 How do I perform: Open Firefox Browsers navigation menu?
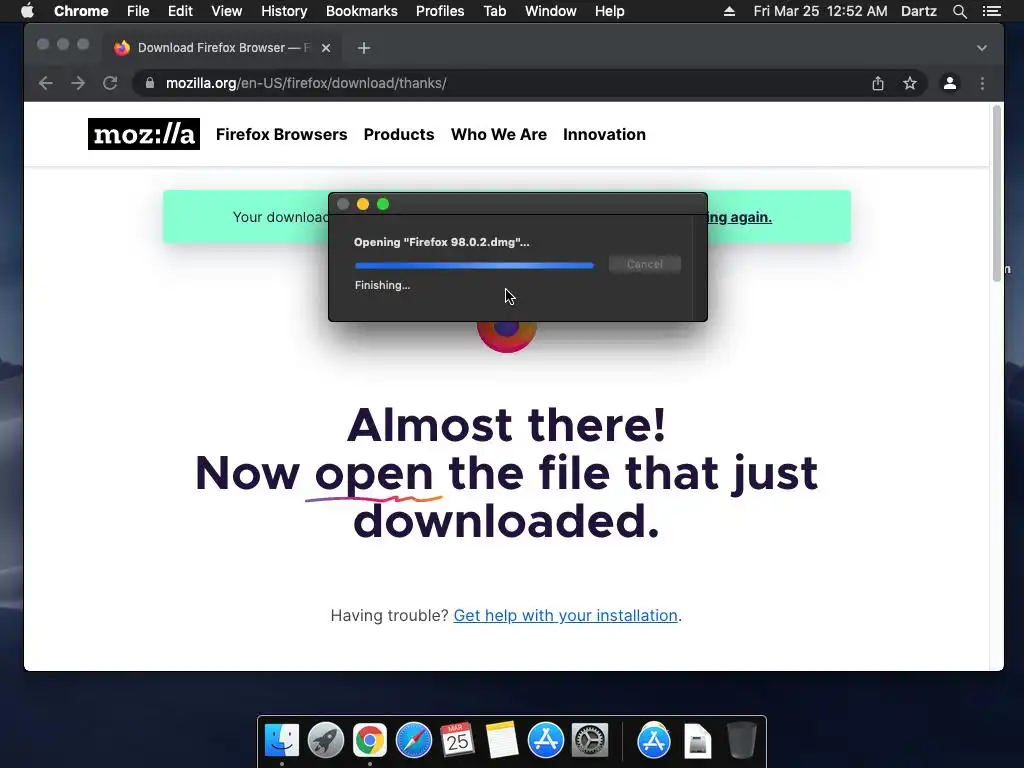point(281,135)
